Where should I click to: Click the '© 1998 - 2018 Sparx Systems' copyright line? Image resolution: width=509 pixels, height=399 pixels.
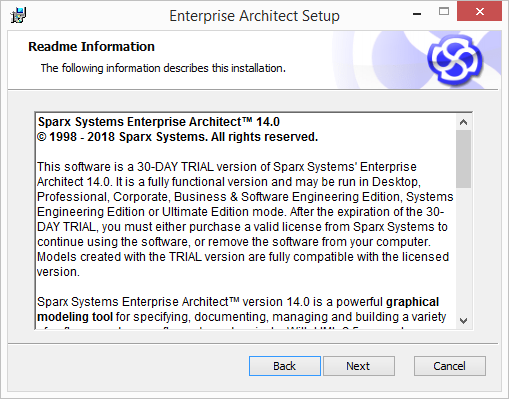[x=177, y=137]
